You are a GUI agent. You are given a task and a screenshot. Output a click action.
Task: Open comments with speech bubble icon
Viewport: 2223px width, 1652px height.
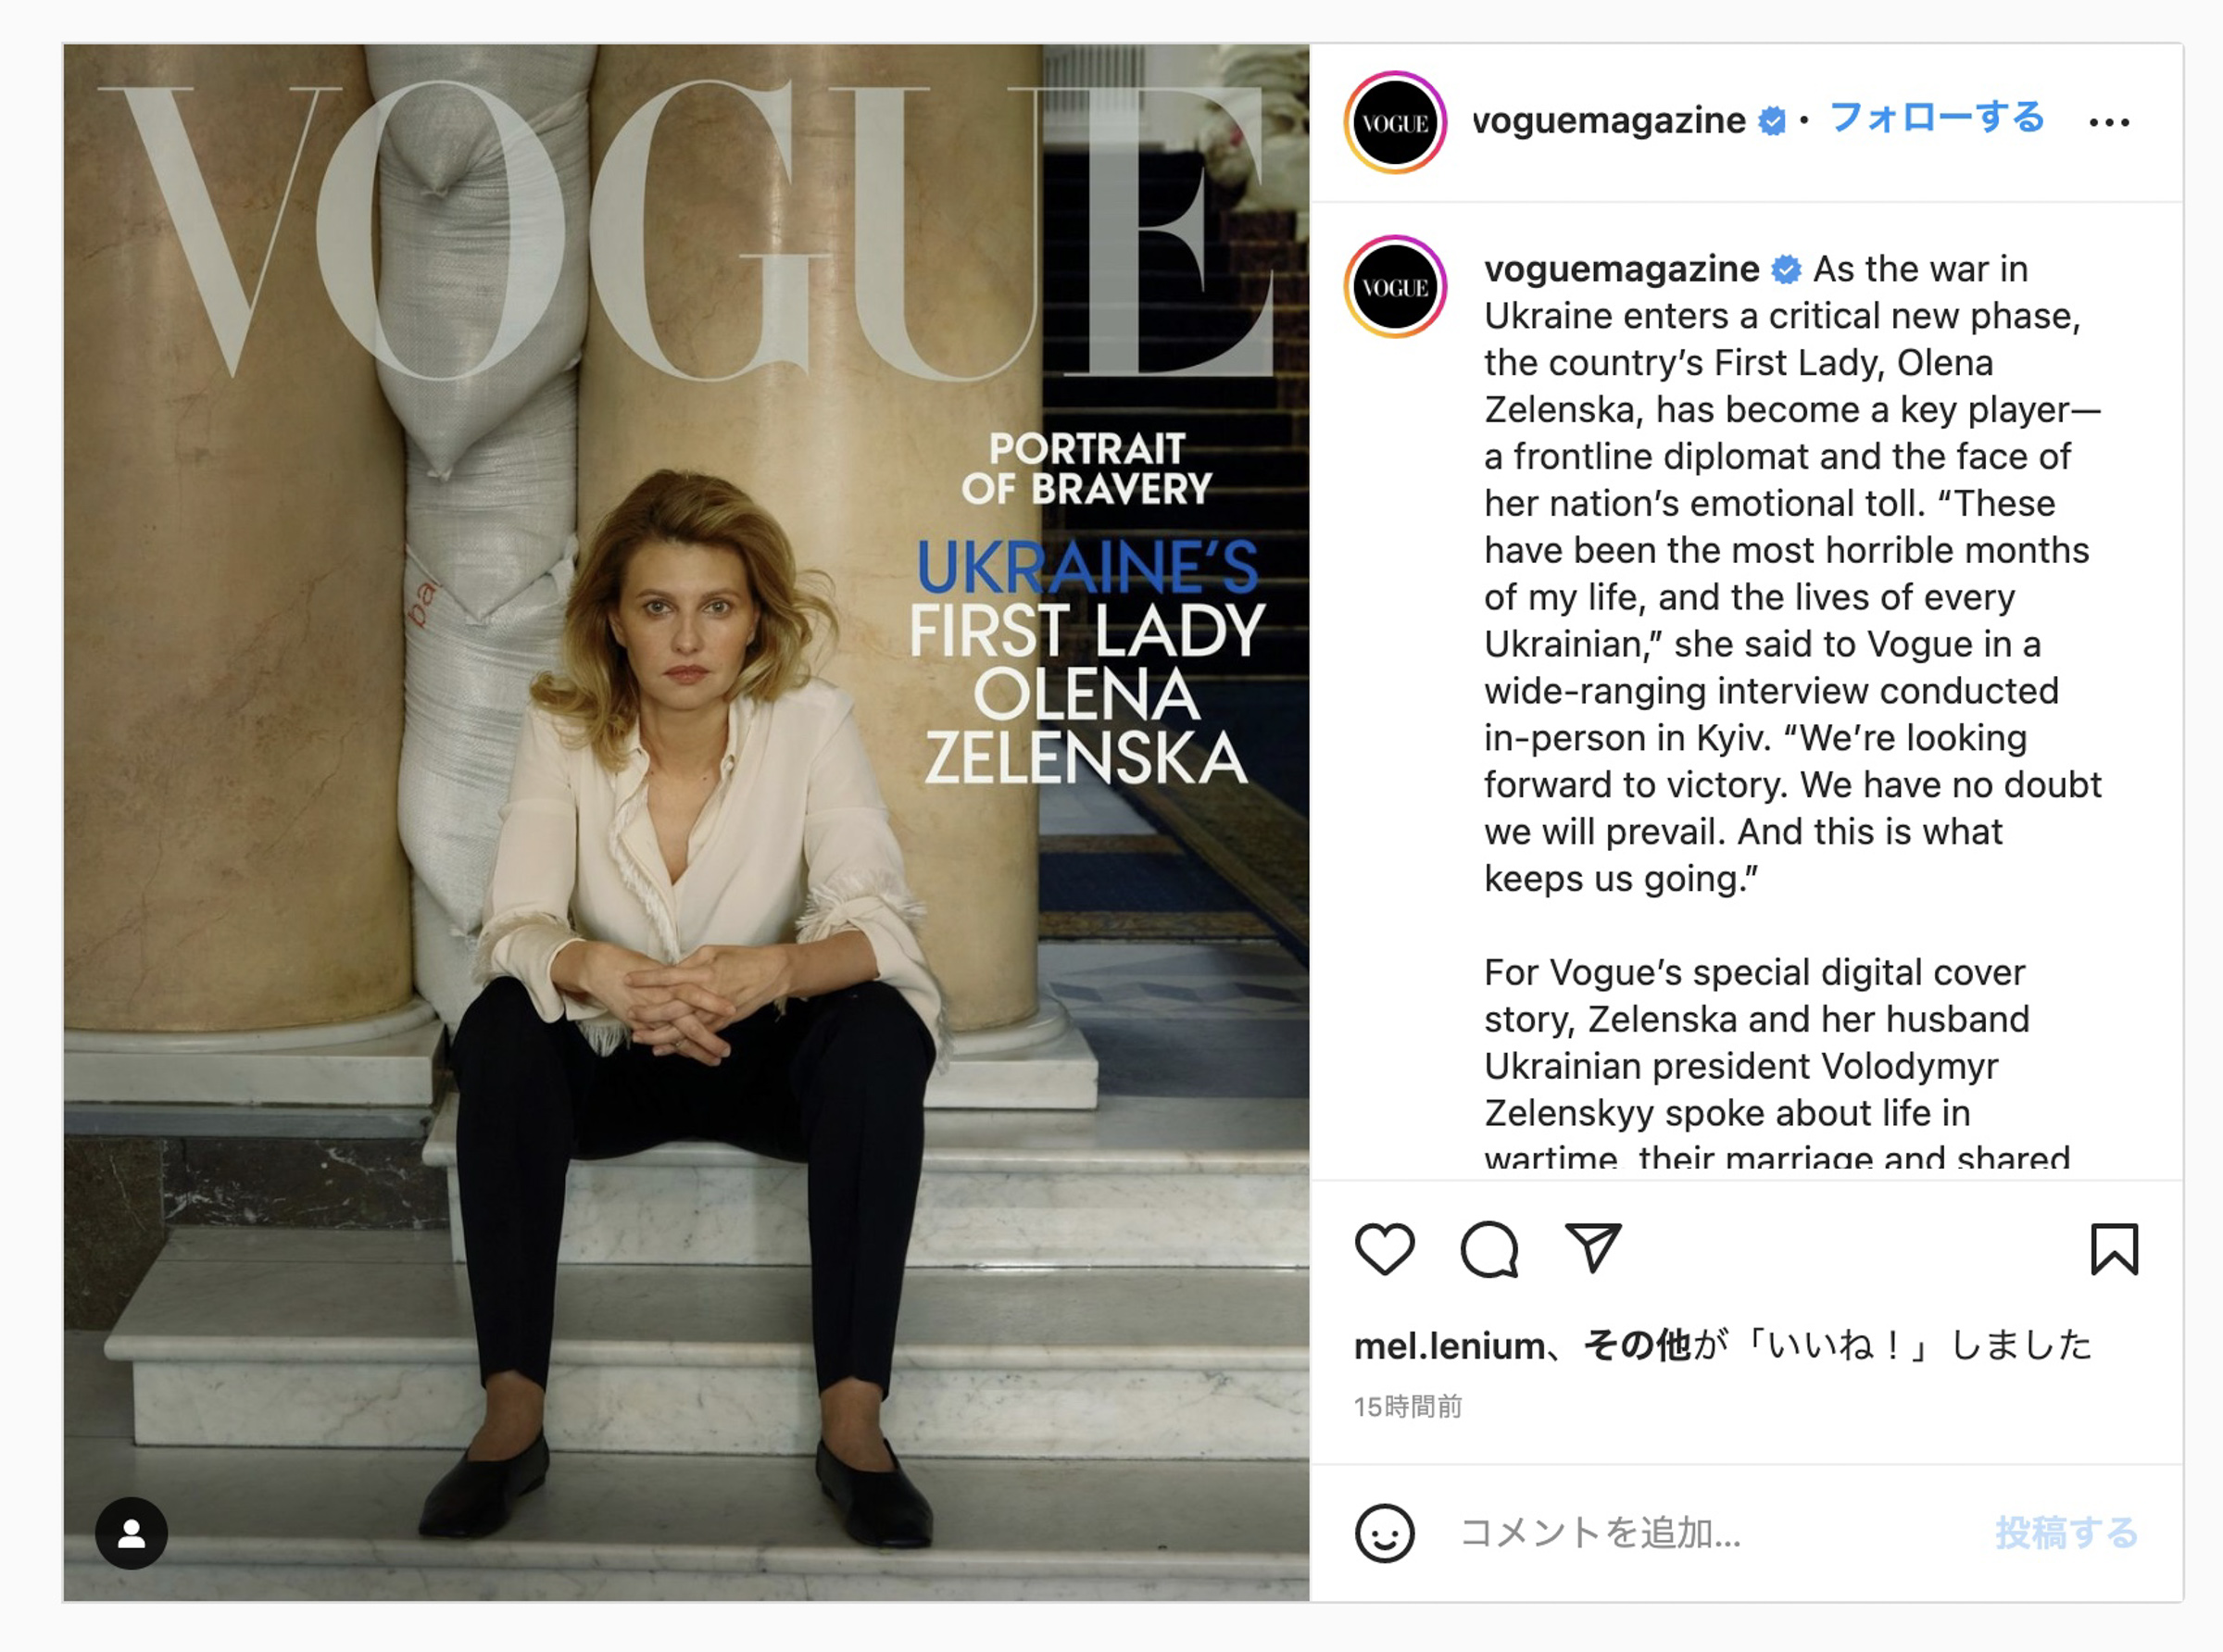point(1489,1249)
